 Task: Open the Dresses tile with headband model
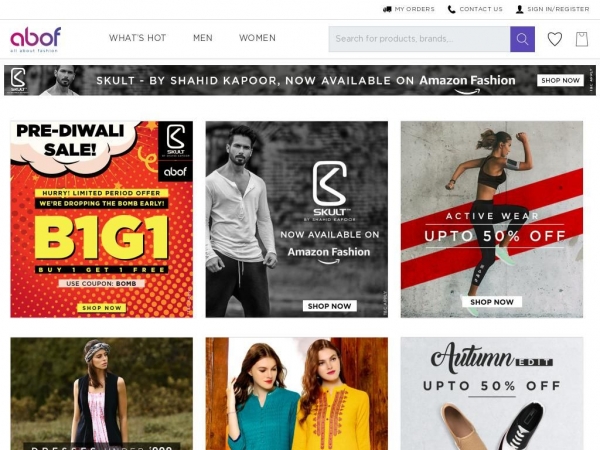(101, 393)
